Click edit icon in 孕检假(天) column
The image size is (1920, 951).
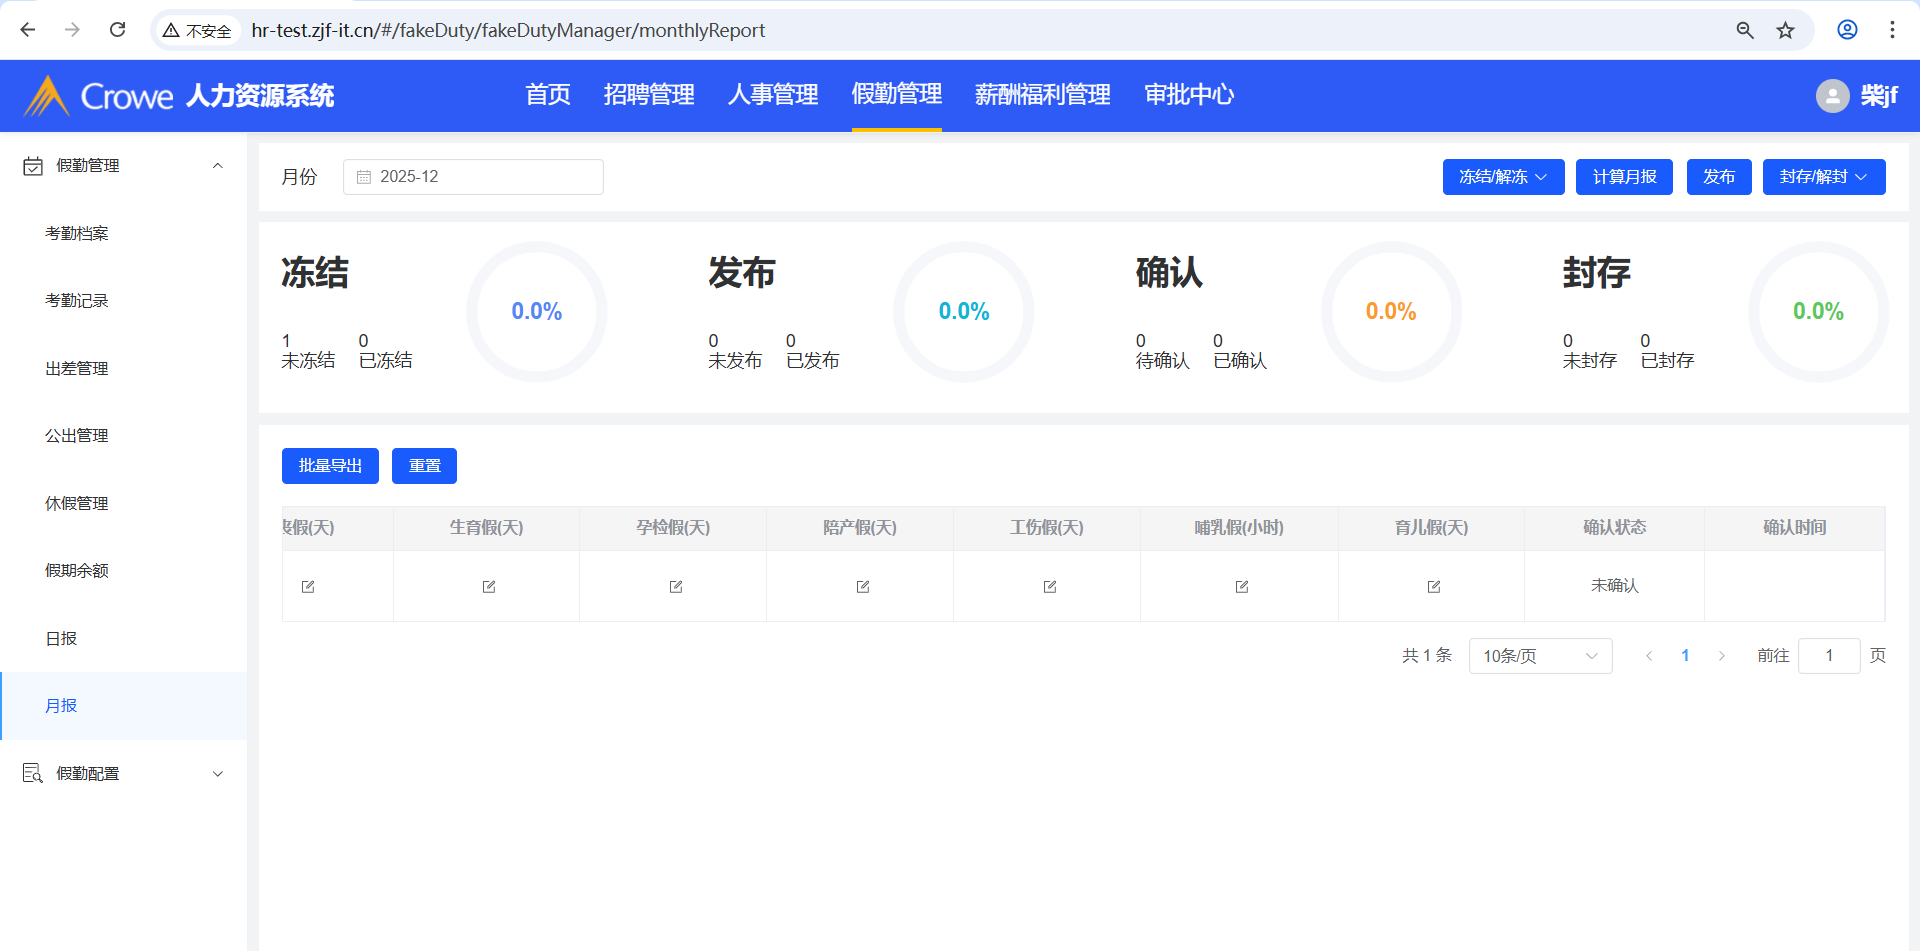click(675, 587)
